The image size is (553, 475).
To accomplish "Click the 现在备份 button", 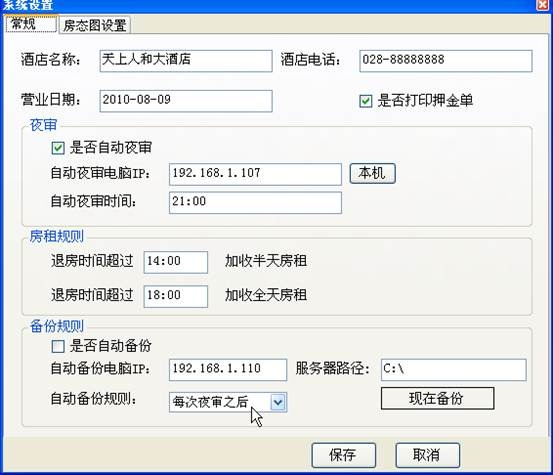I will tap(438, 398).
